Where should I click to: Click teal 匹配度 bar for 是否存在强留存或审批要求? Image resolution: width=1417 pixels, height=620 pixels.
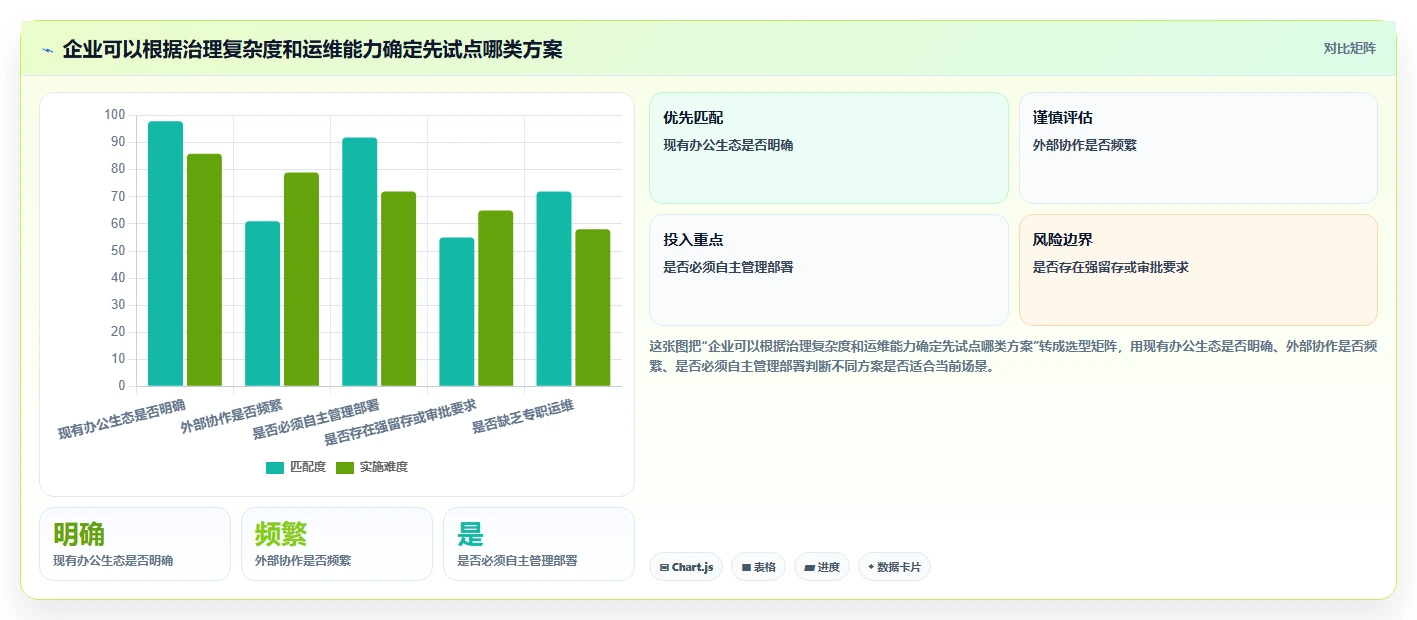[457, 312]
